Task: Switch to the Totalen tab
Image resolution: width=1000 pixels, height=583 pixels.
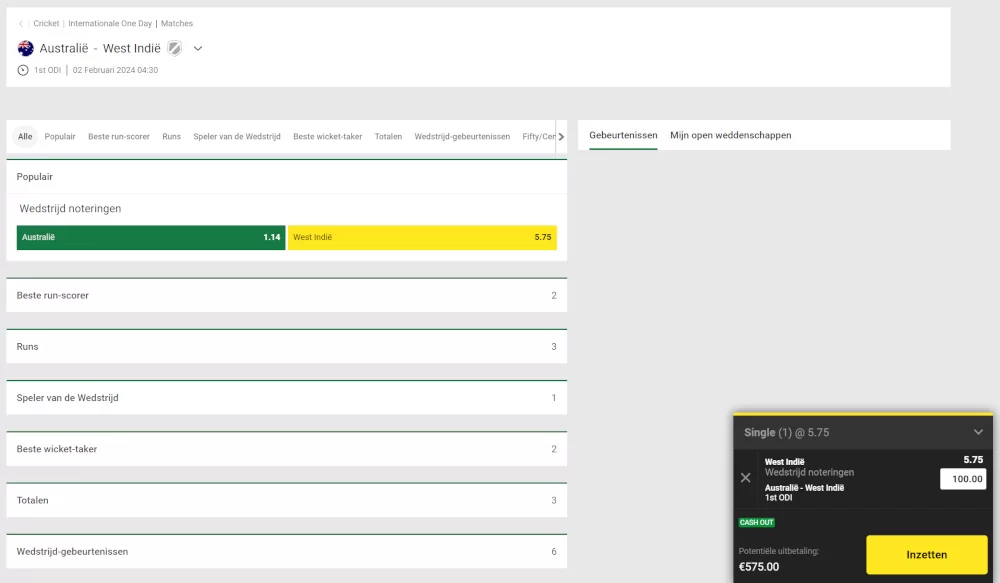Action: coord(388,137)
